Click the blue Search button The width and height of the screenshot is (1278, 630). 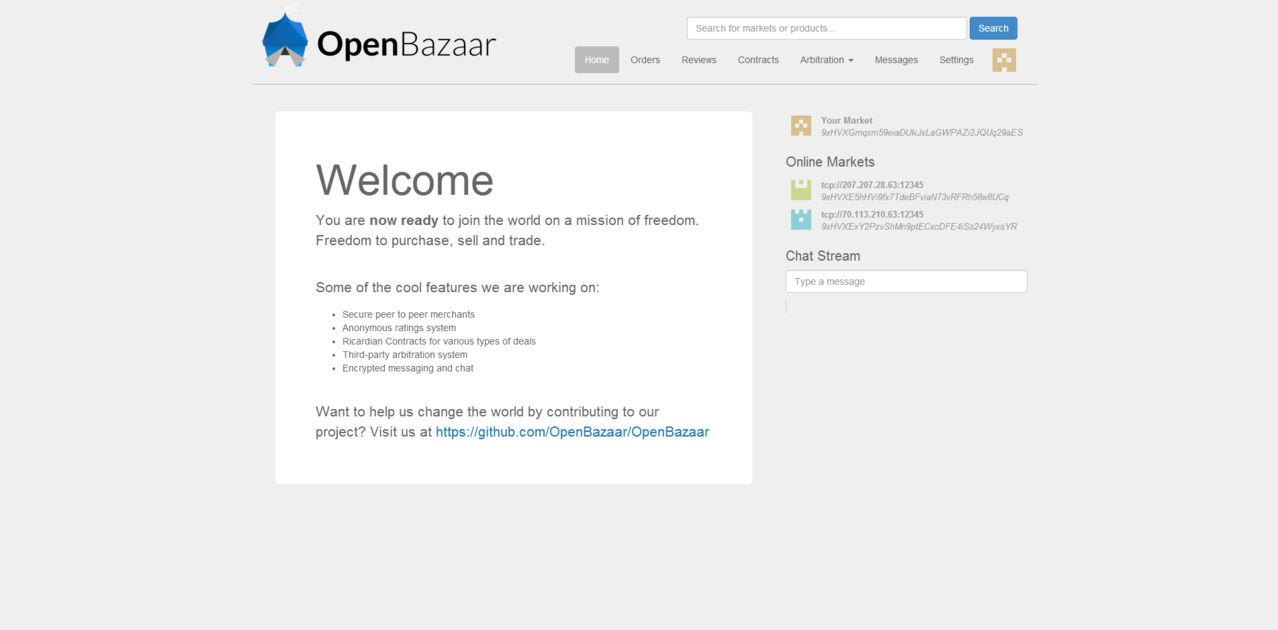(x=993, y=28)
